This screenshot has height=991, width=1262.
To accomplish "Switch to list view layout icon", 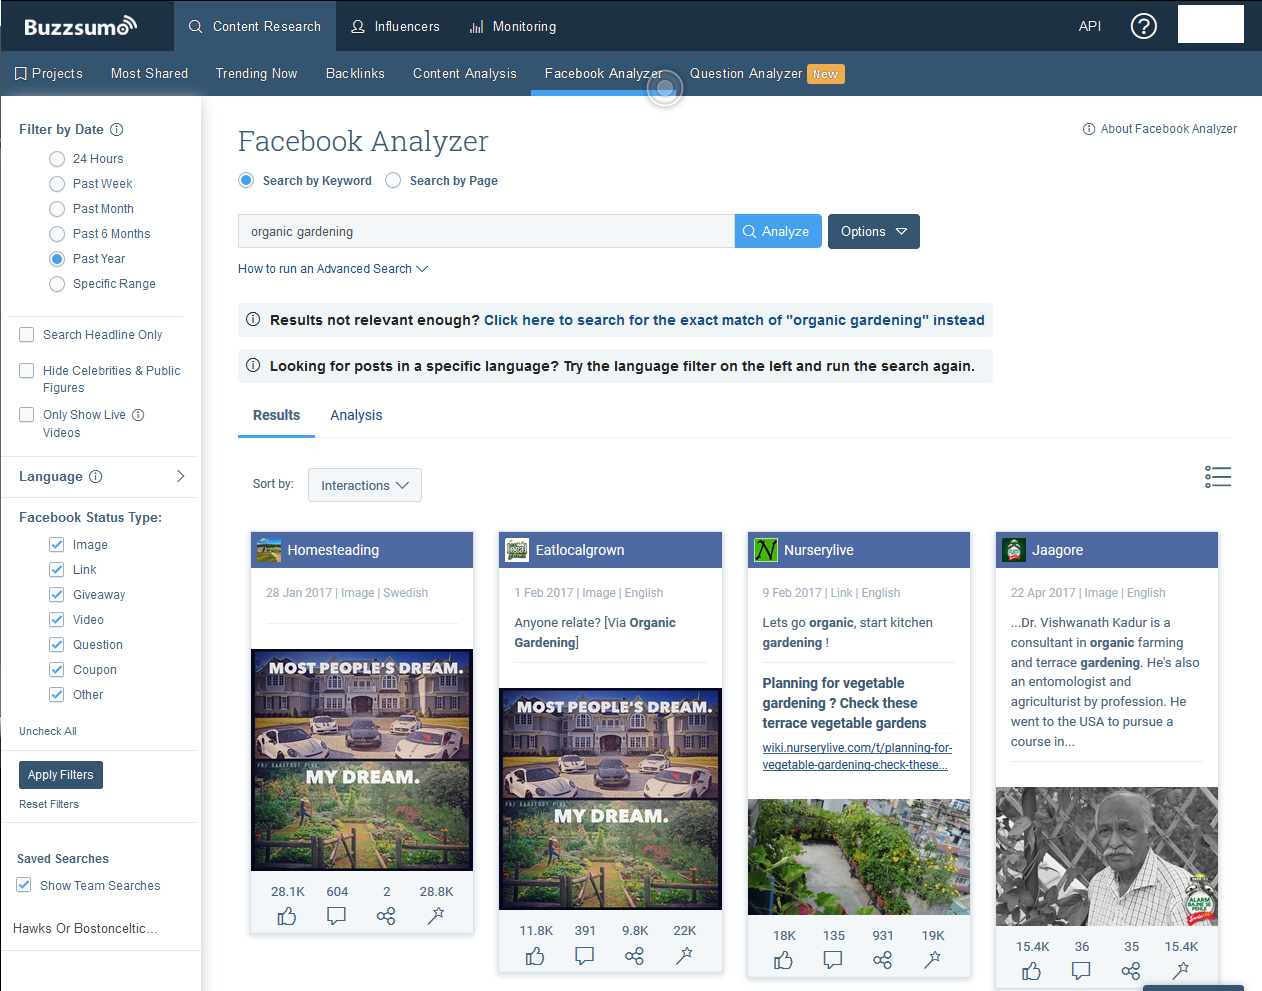I will pos(1218,477).
